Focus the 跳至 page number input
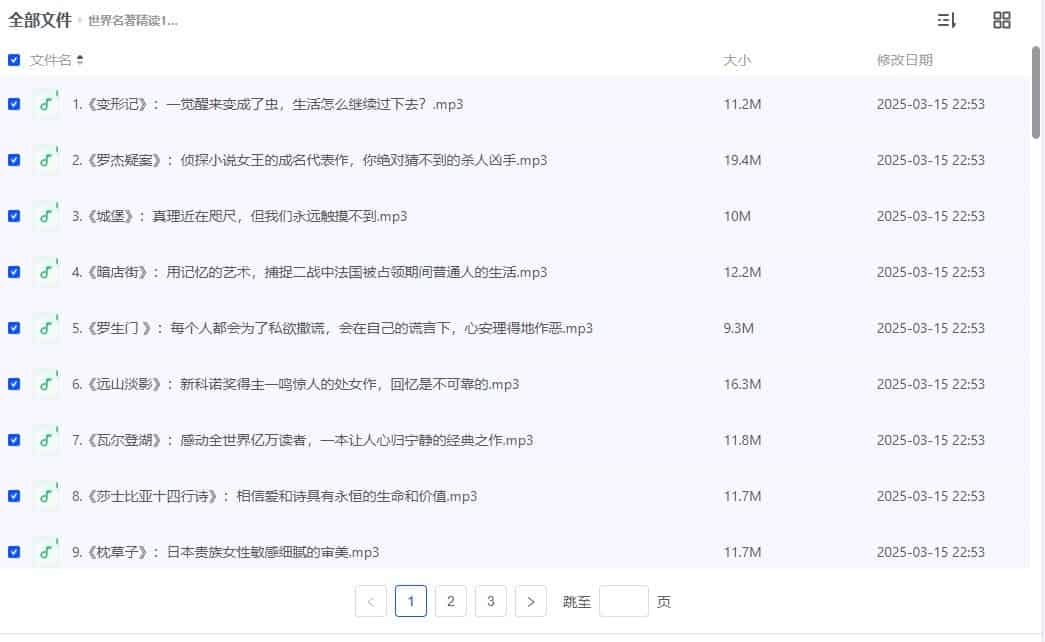 coord(623,601)
